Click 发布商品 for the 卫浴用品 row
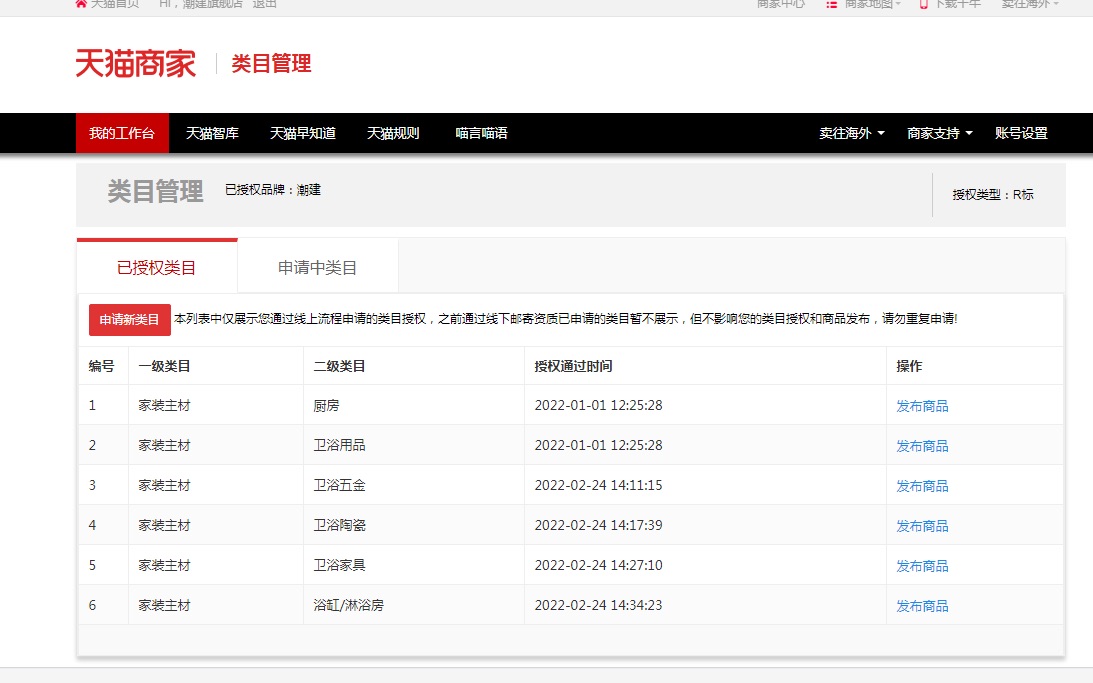Image resolution: width=1093 pixels, height=683 pixels. [922, 445]
